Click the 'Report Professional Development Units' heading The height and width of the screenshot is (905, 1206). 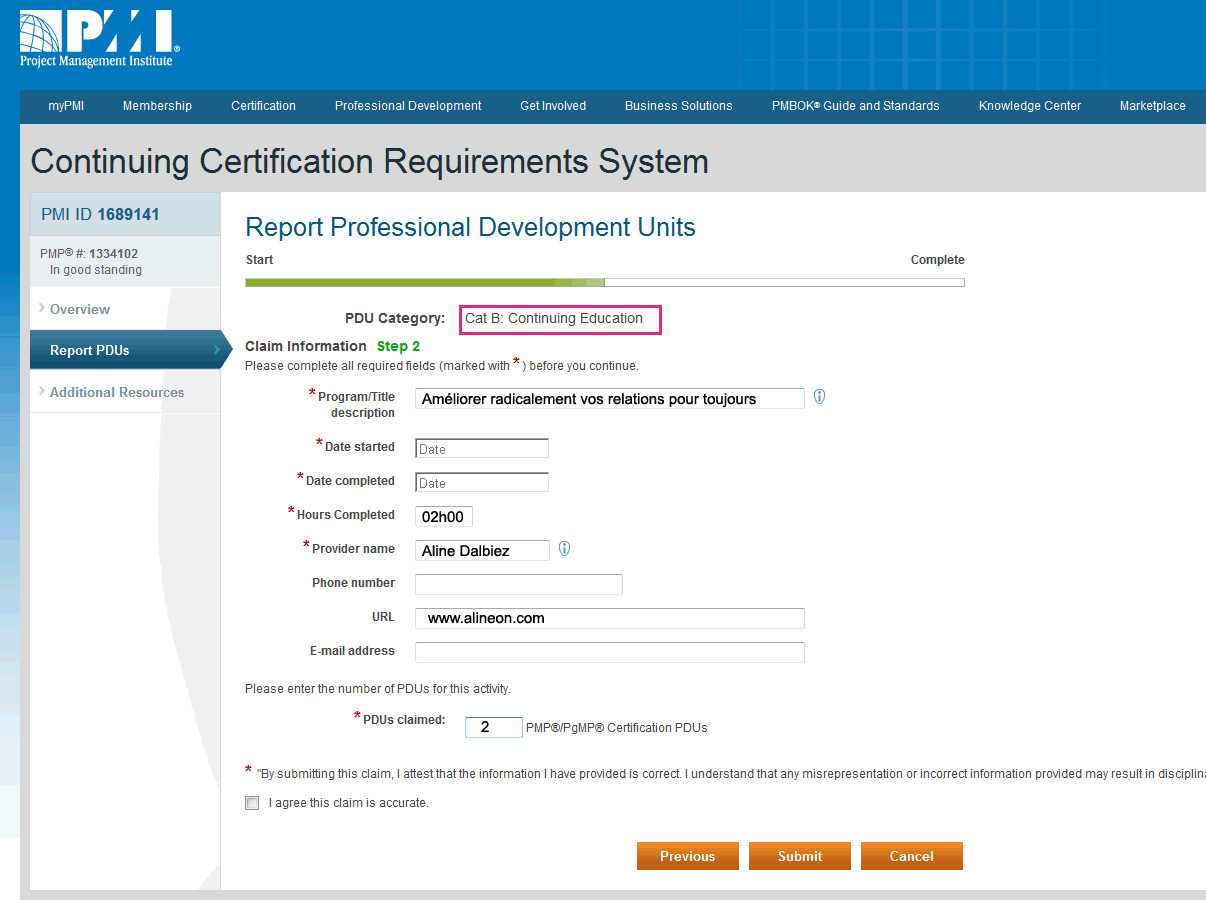click(x=470, y=227)
